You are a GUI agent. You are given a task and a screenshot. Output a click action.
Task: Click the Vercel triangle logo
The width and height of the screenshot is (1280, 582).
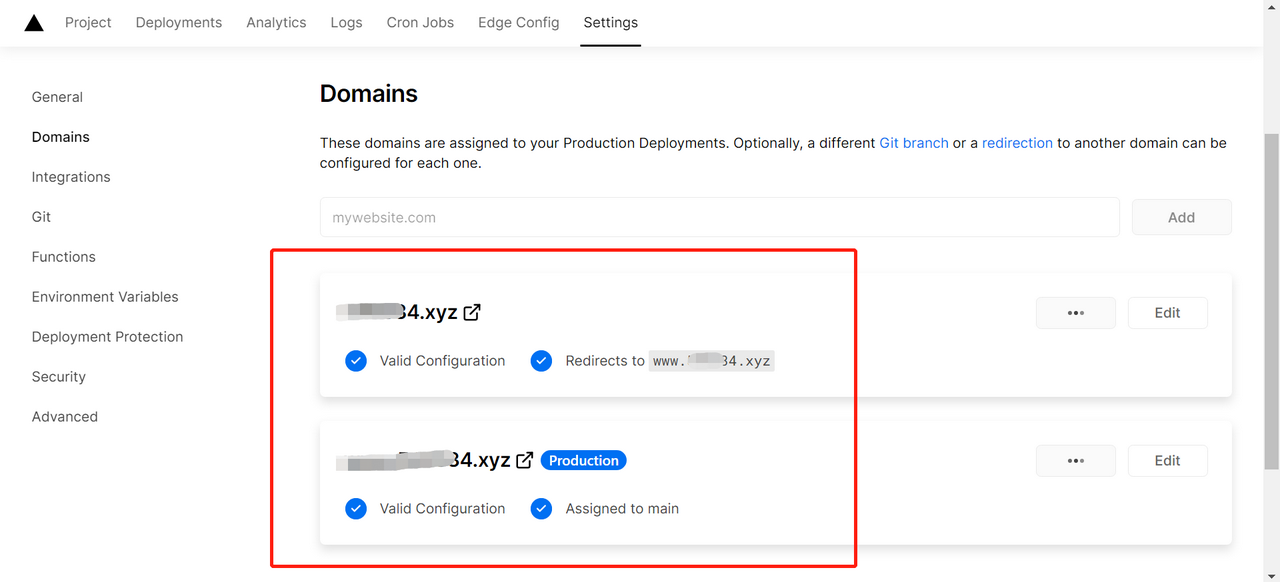click(34, 23)
